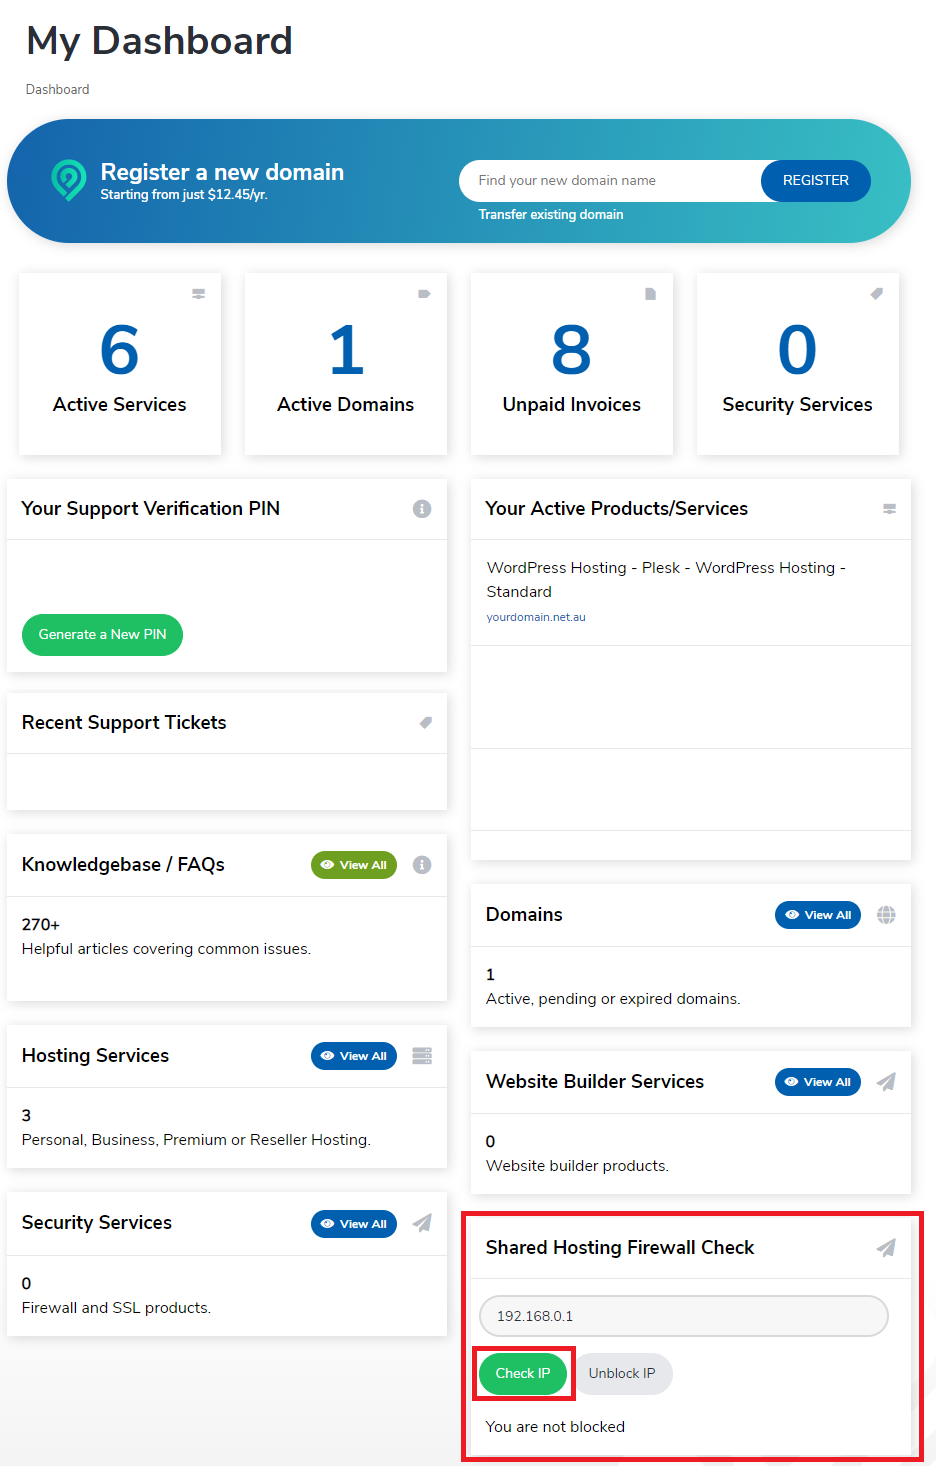Follow the Transfer existing domain link

coord(550,215)
